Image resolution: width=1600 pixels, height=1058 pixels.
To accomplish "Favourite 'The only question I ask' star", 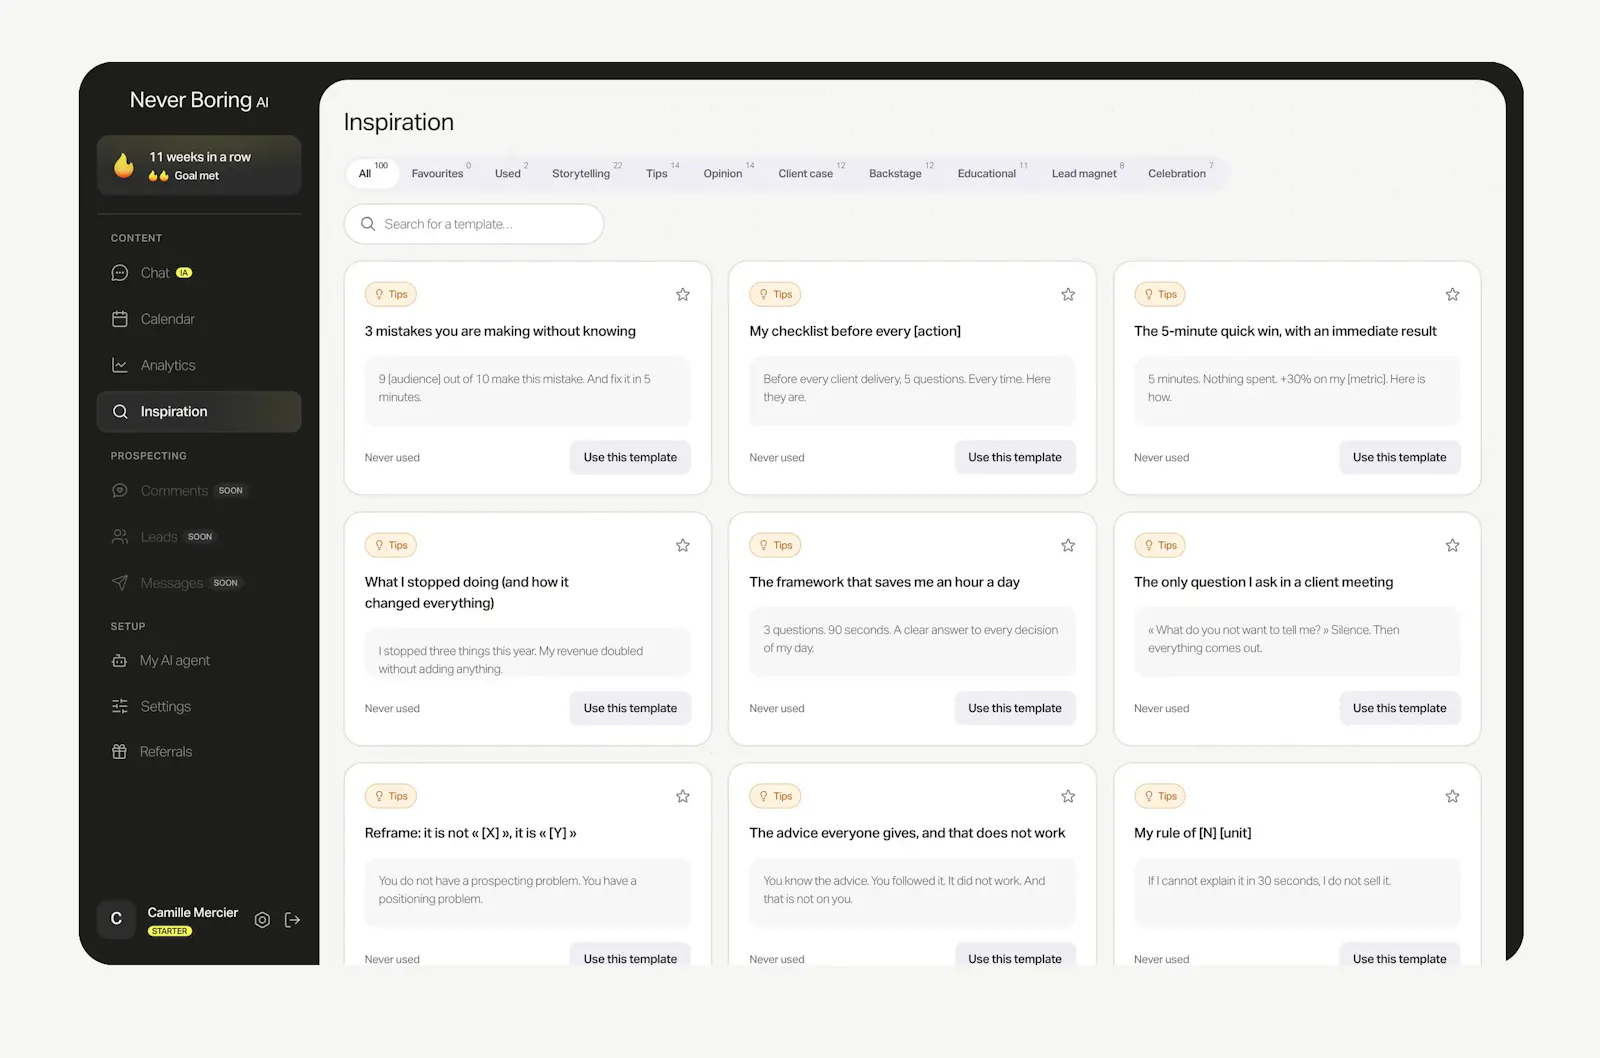I will click(1453, 545).
